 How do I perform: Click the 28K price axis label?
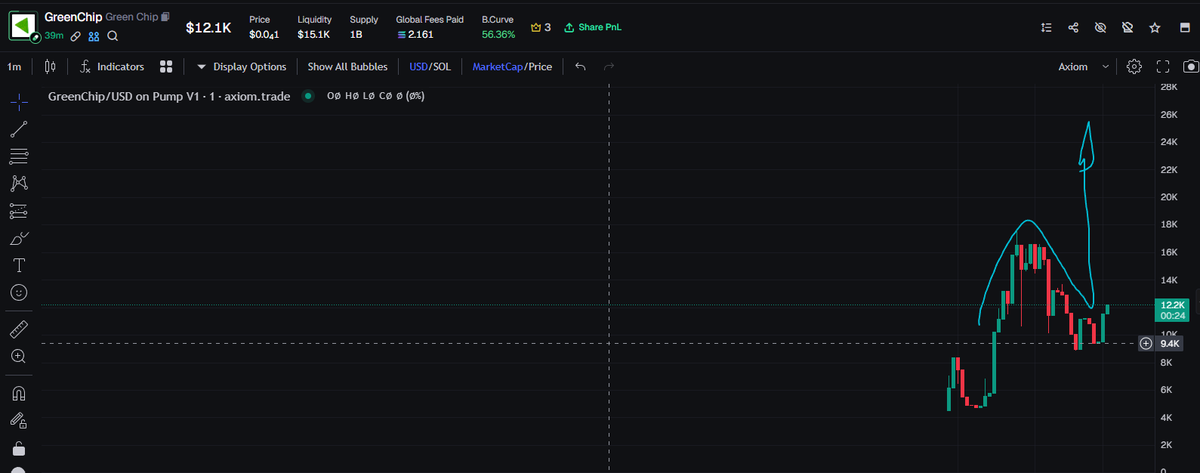[1169, 87]
